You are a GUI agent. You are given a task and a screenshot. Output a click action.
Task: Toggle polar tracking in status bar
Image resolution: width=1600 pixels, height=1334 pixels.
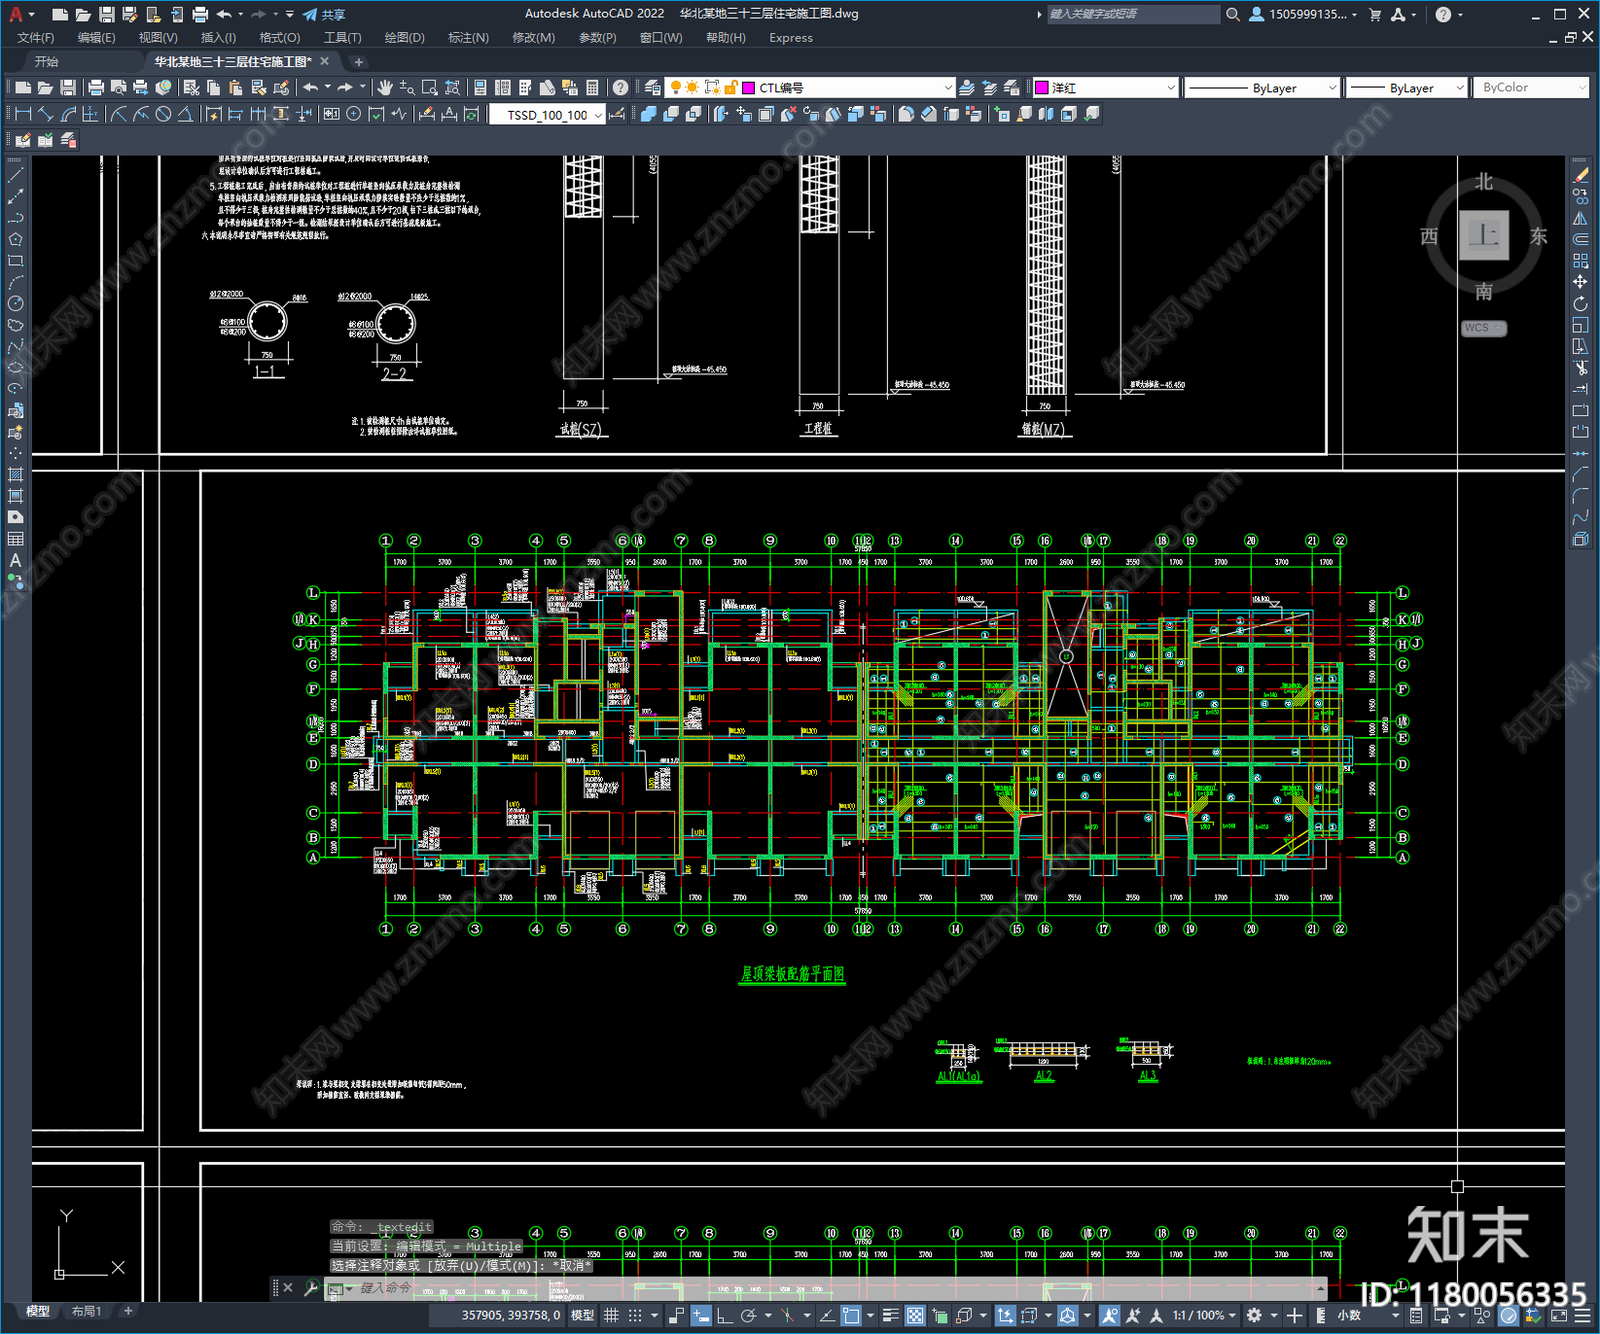pos(748,1315)
